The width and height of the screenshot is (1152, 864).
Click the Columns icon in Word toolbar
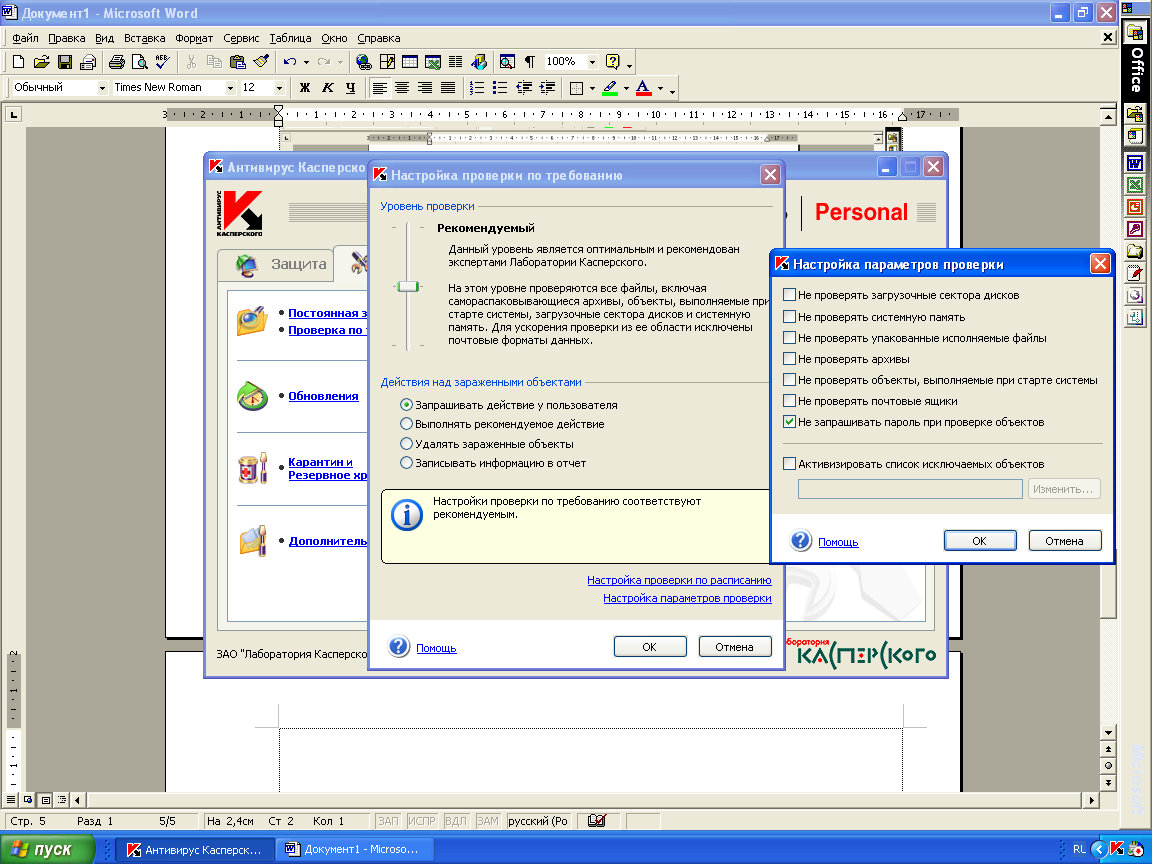tap(456, 62)
